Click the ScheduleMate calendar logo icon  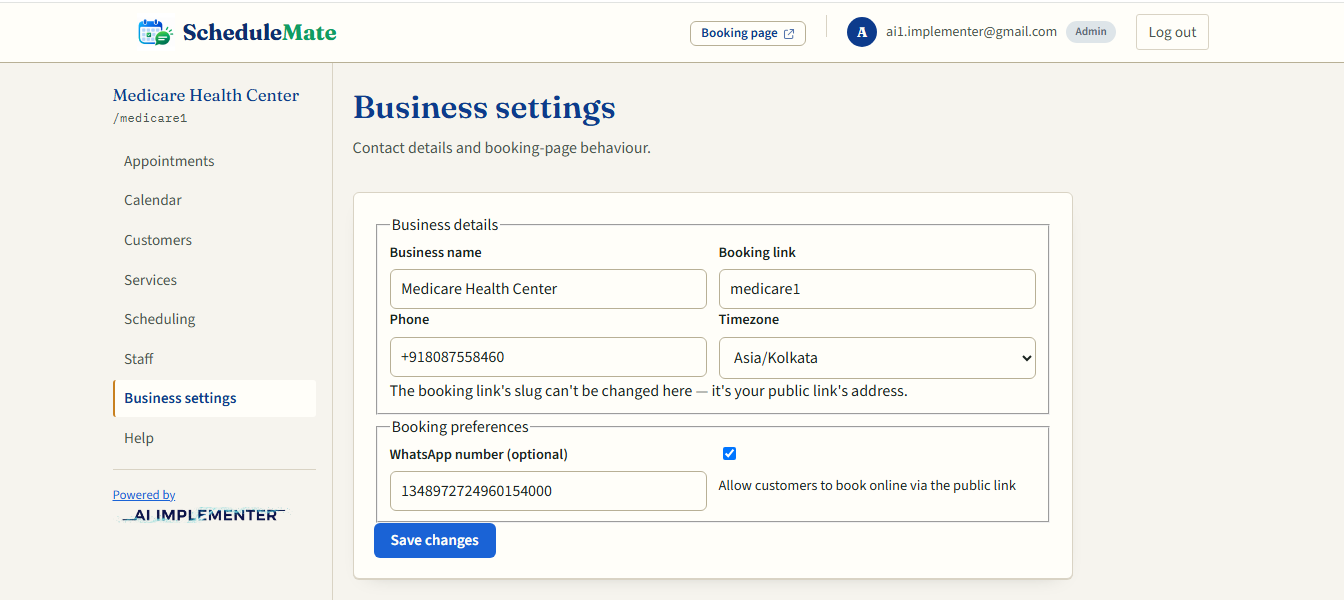point(155,32)
